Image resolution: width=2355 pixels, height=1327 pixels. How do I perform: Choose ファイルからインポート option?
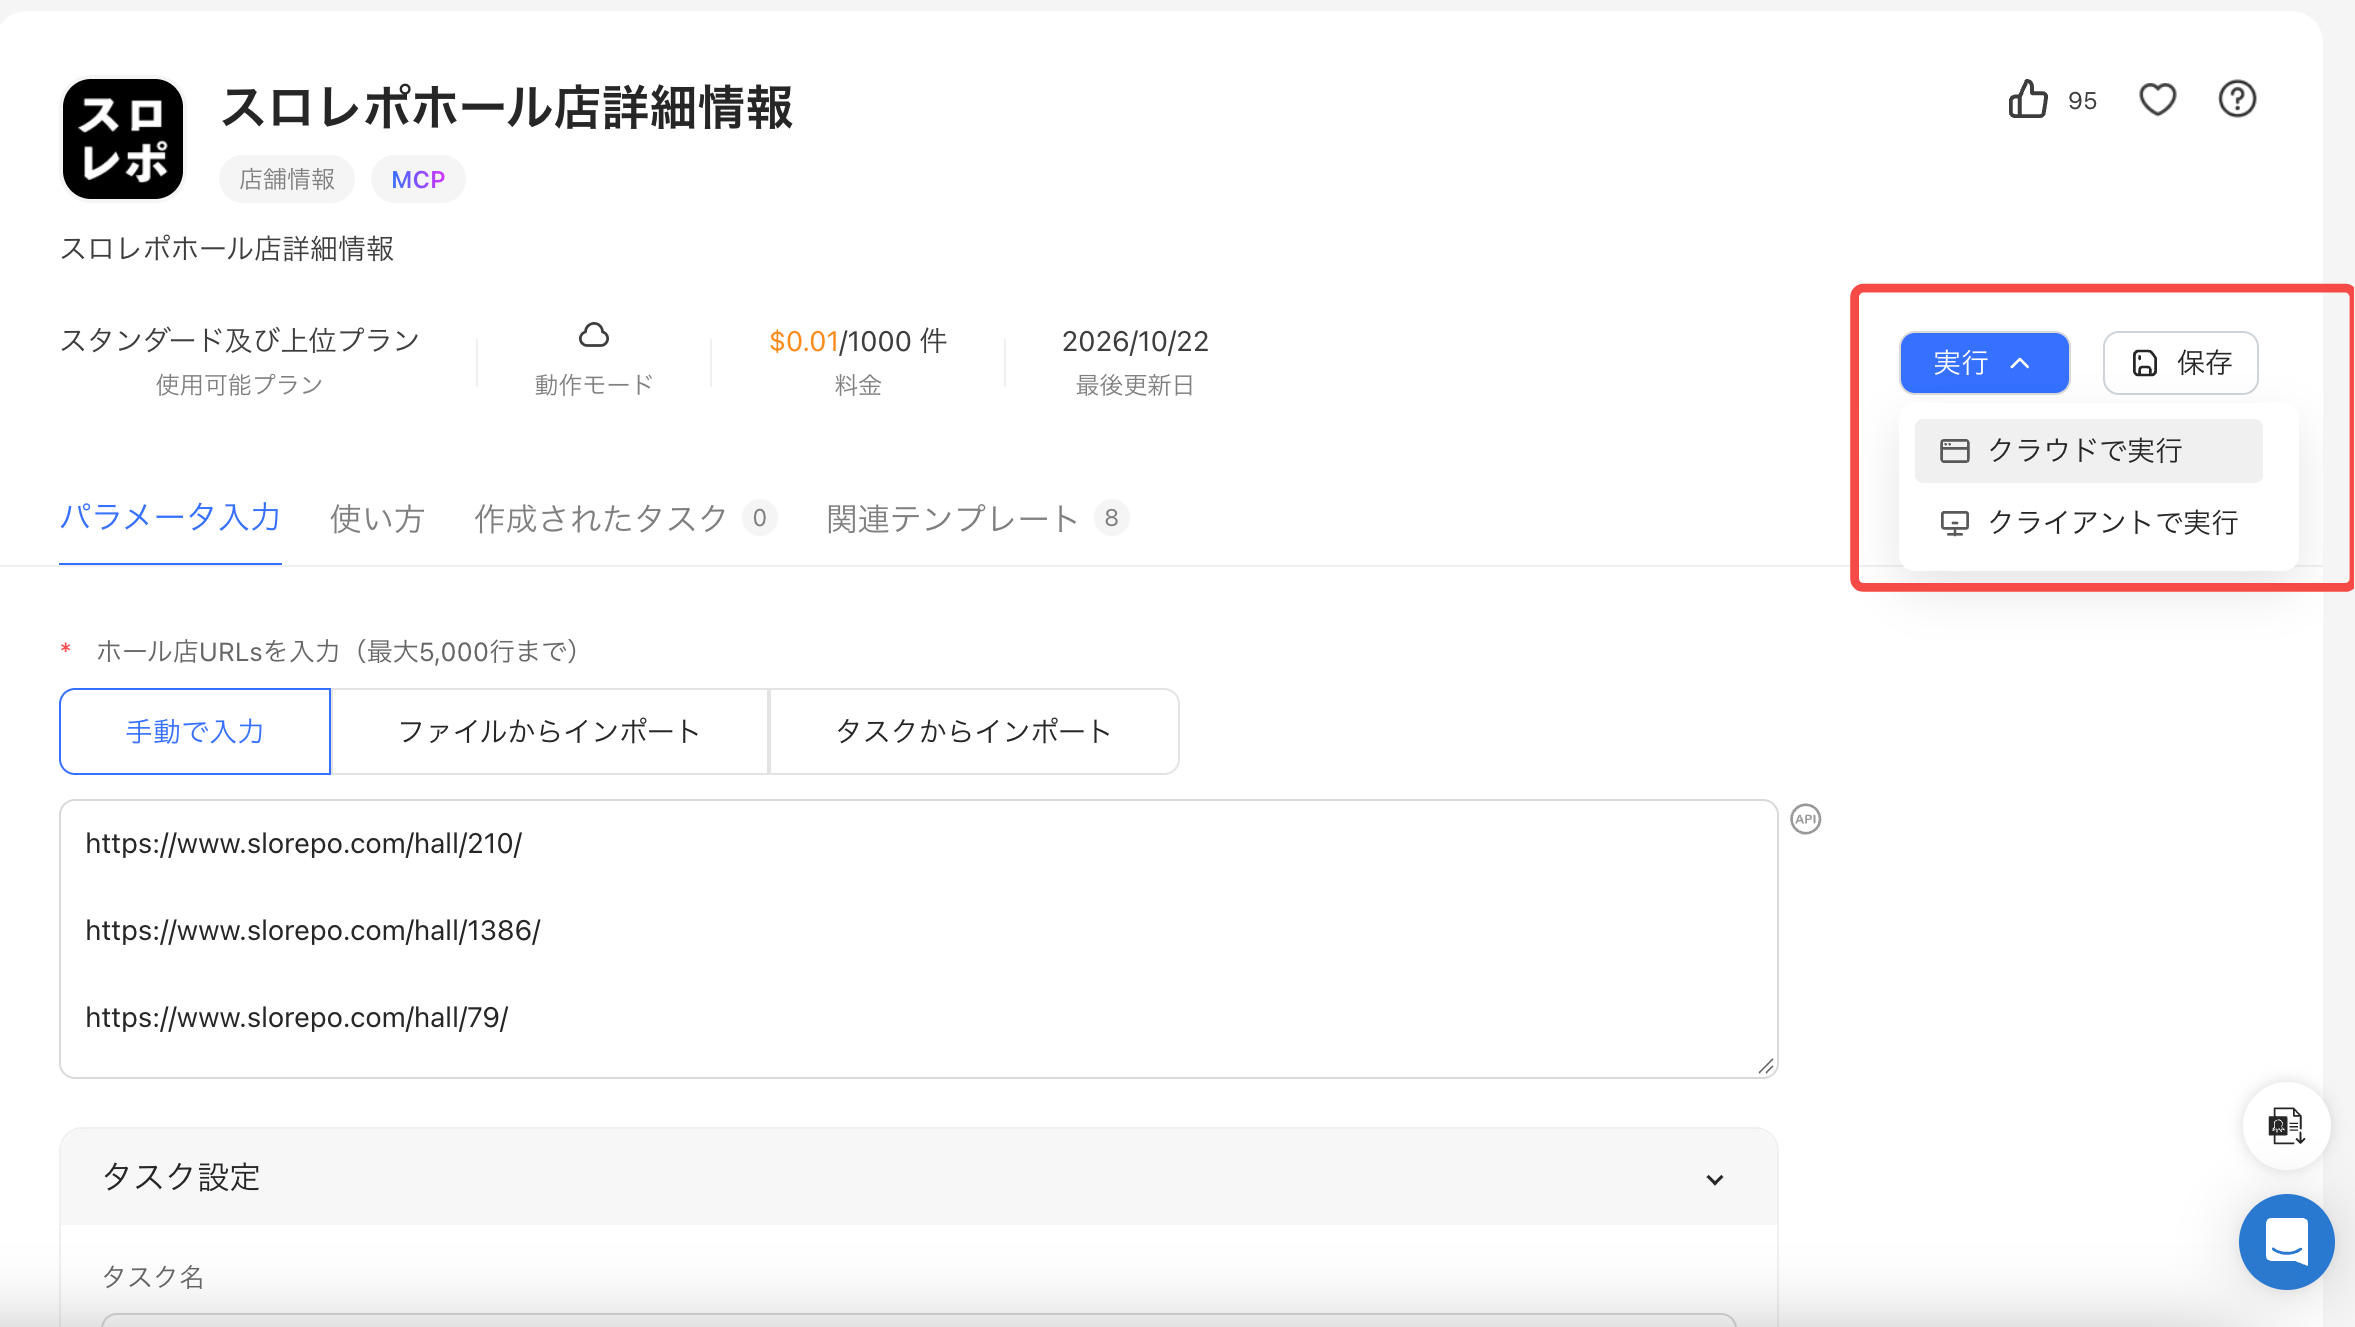point(549,731)
